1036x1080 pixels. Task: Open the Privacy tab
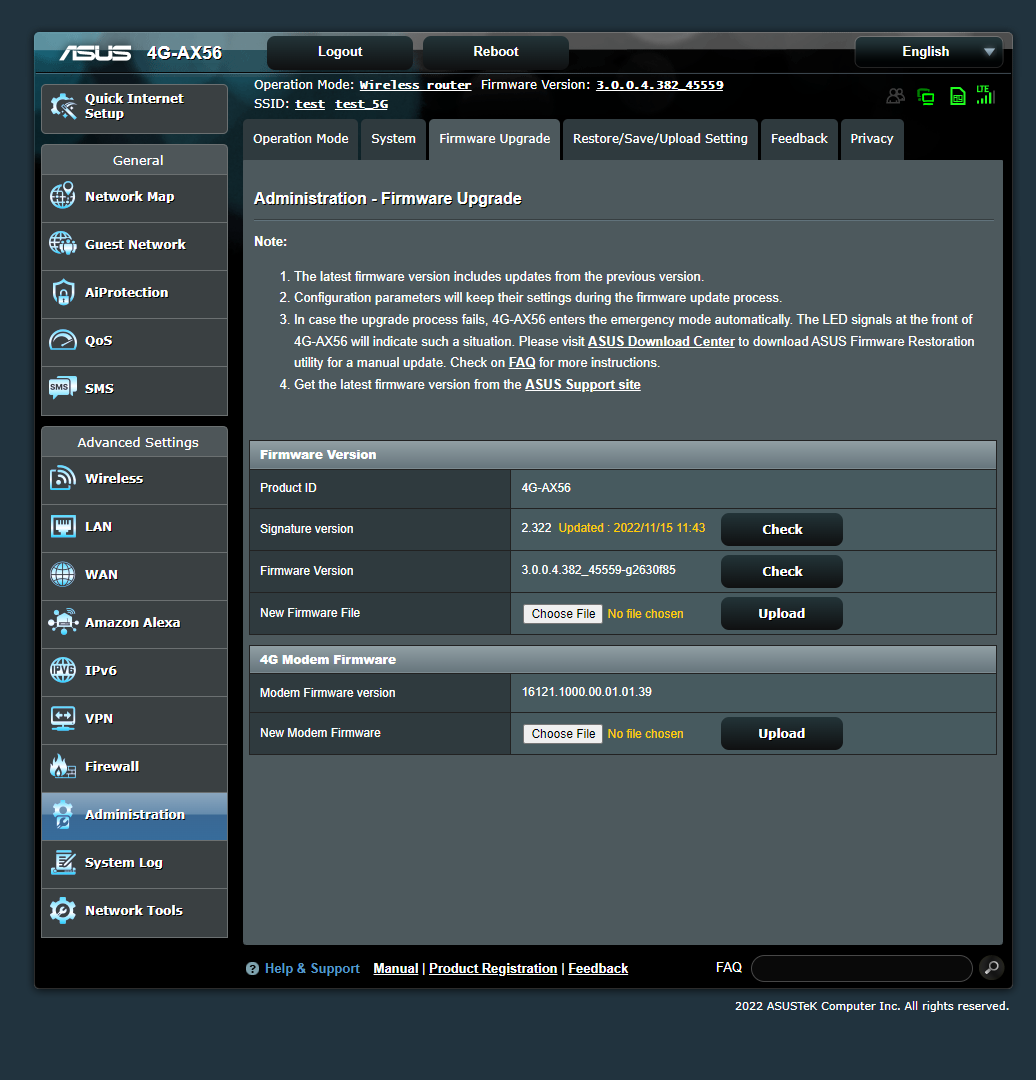click(871, 139)
